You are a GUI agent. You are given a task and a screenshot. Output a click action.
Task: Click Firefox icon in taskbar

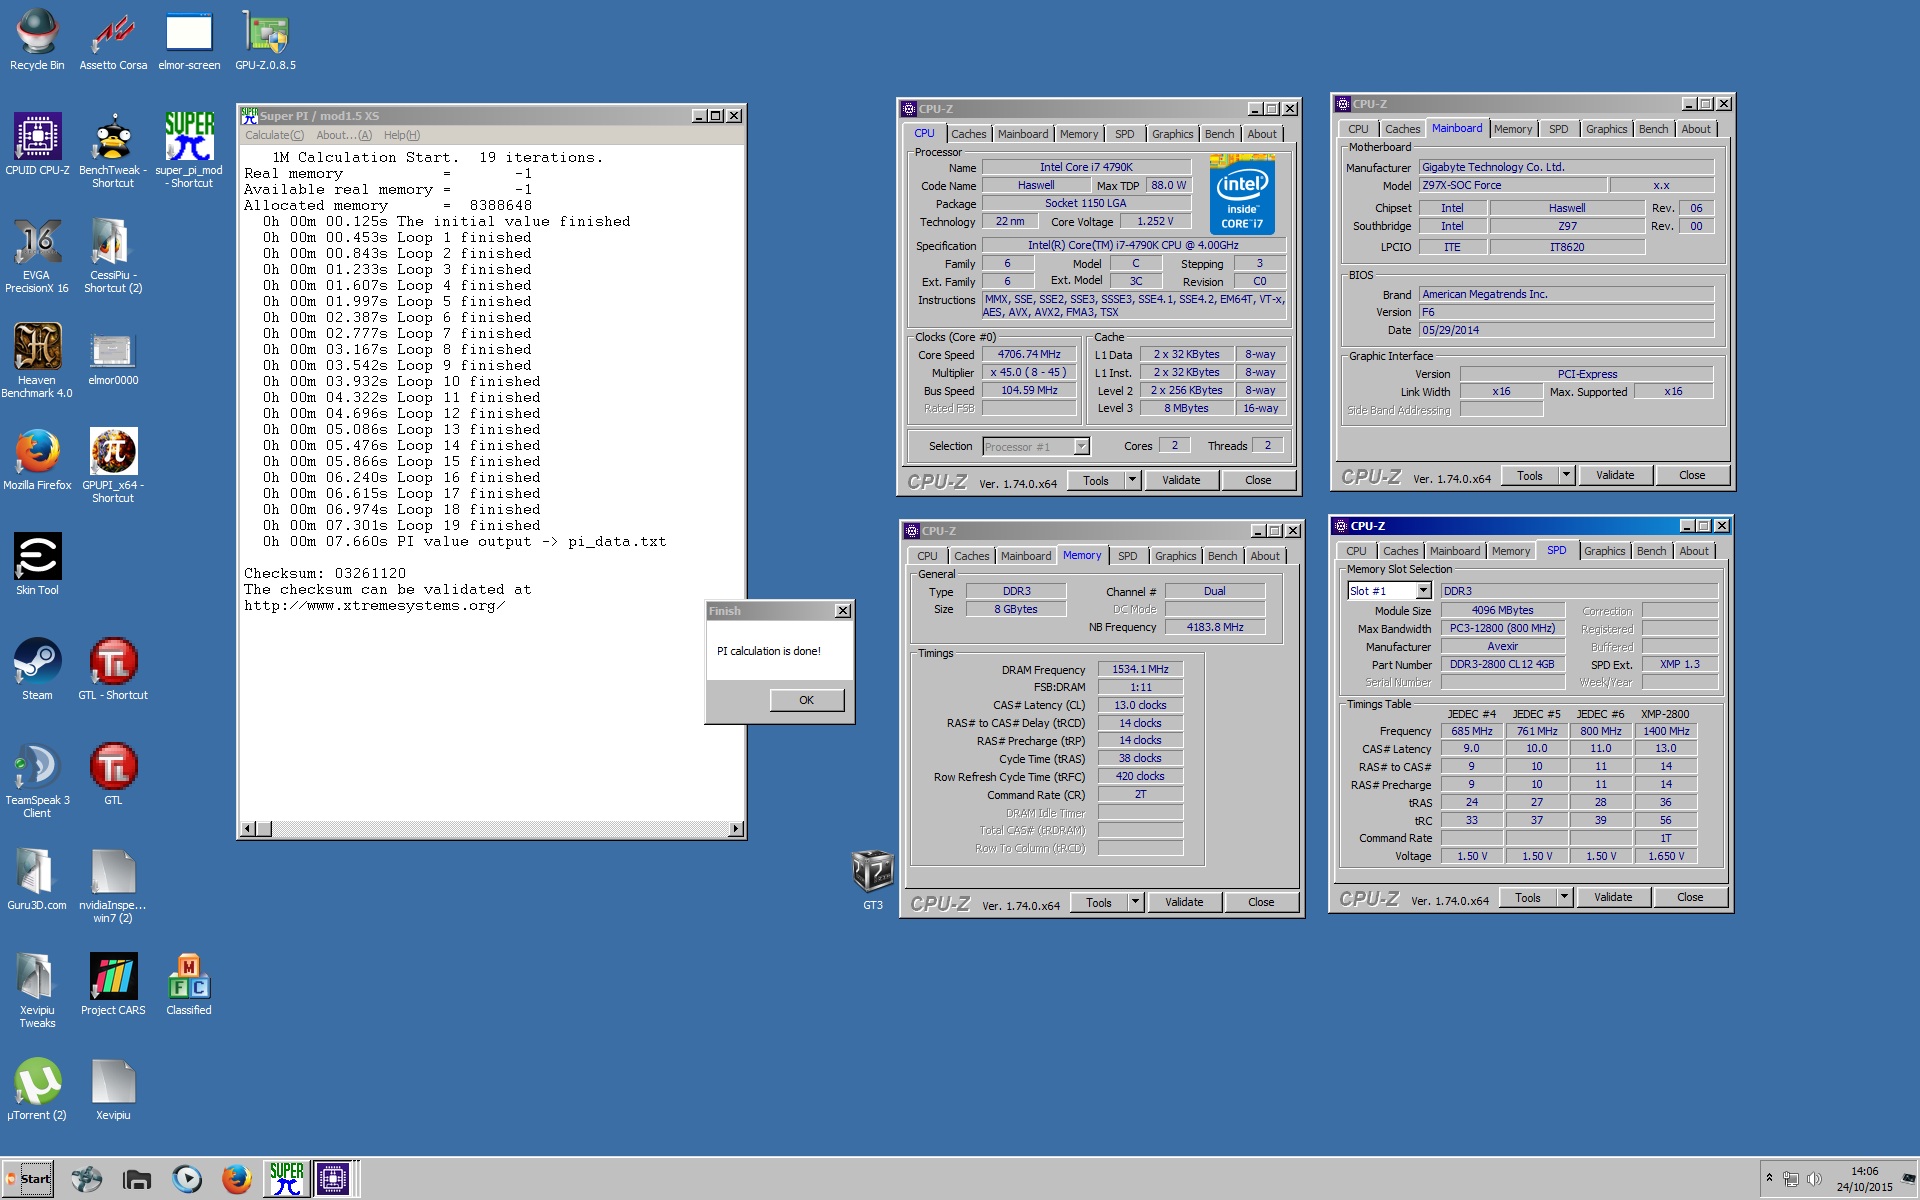point(236,1179)
